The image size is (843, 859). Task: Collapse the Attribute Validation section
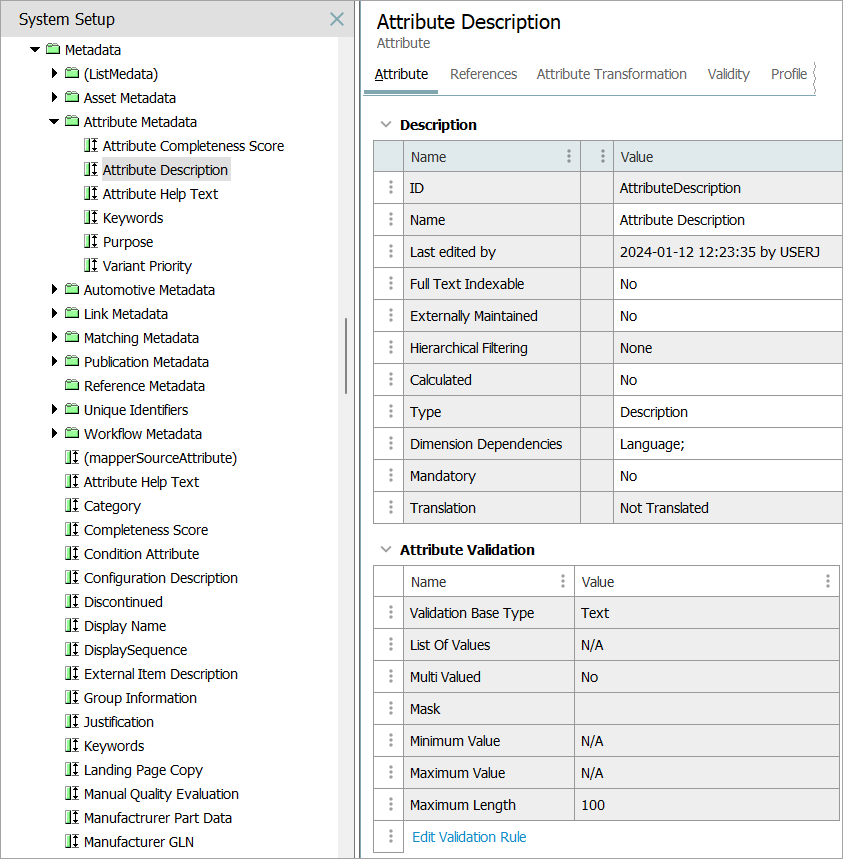[385, 550]
